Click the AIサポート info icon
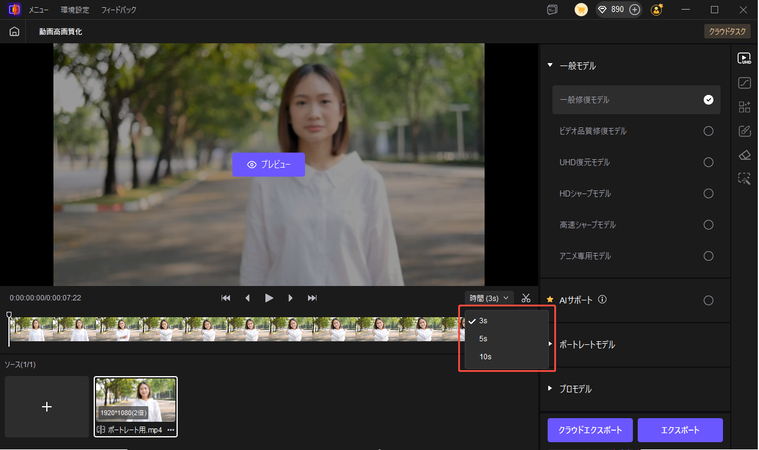This screenshot has height=450, width=759. pos(603,299)
